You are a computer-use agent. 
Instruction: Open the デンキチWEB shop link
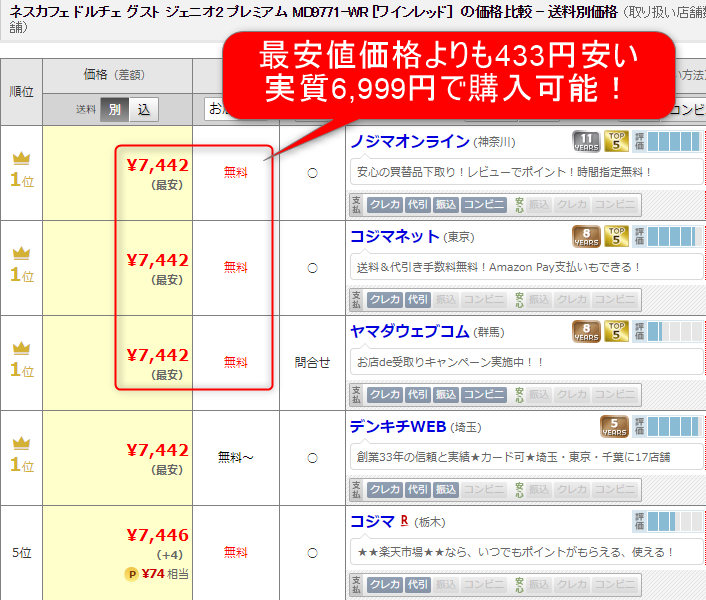pyautogui.click(x=398, y=427)
